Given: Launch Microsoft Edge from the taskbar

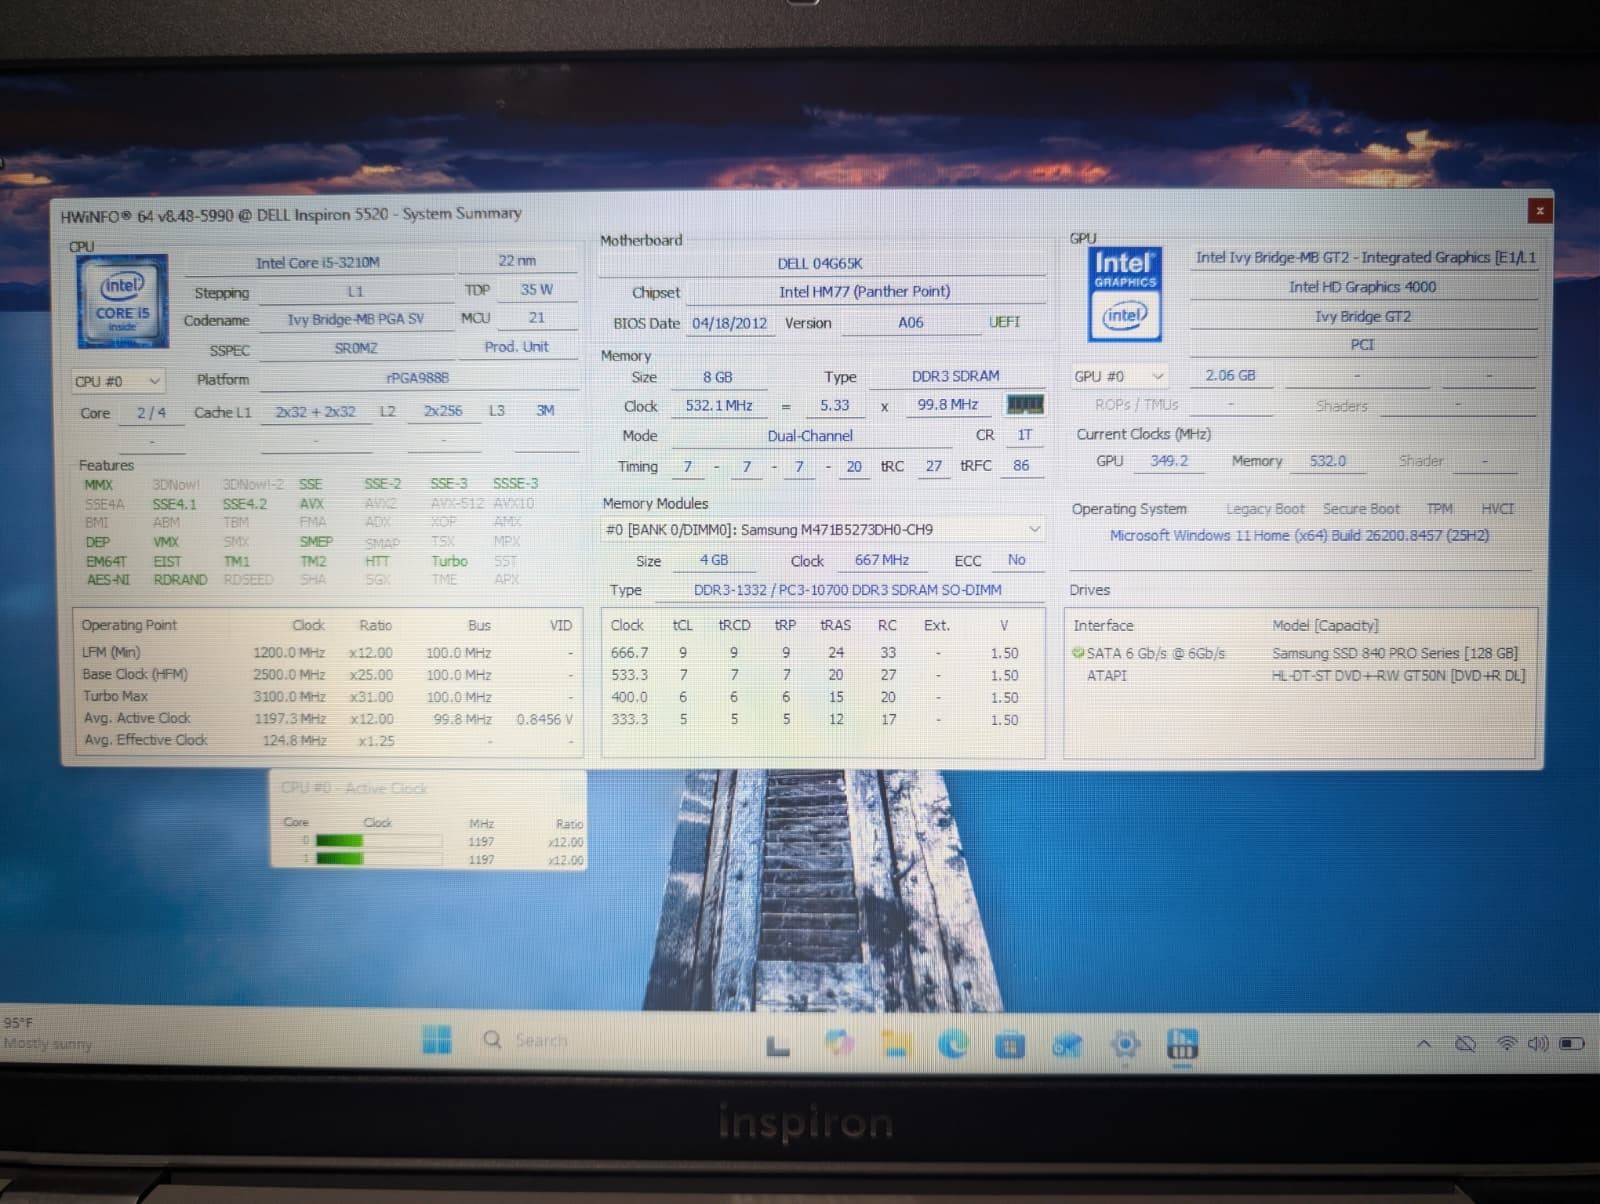Looking at the screenshot, I should (x=952, y=1044).
